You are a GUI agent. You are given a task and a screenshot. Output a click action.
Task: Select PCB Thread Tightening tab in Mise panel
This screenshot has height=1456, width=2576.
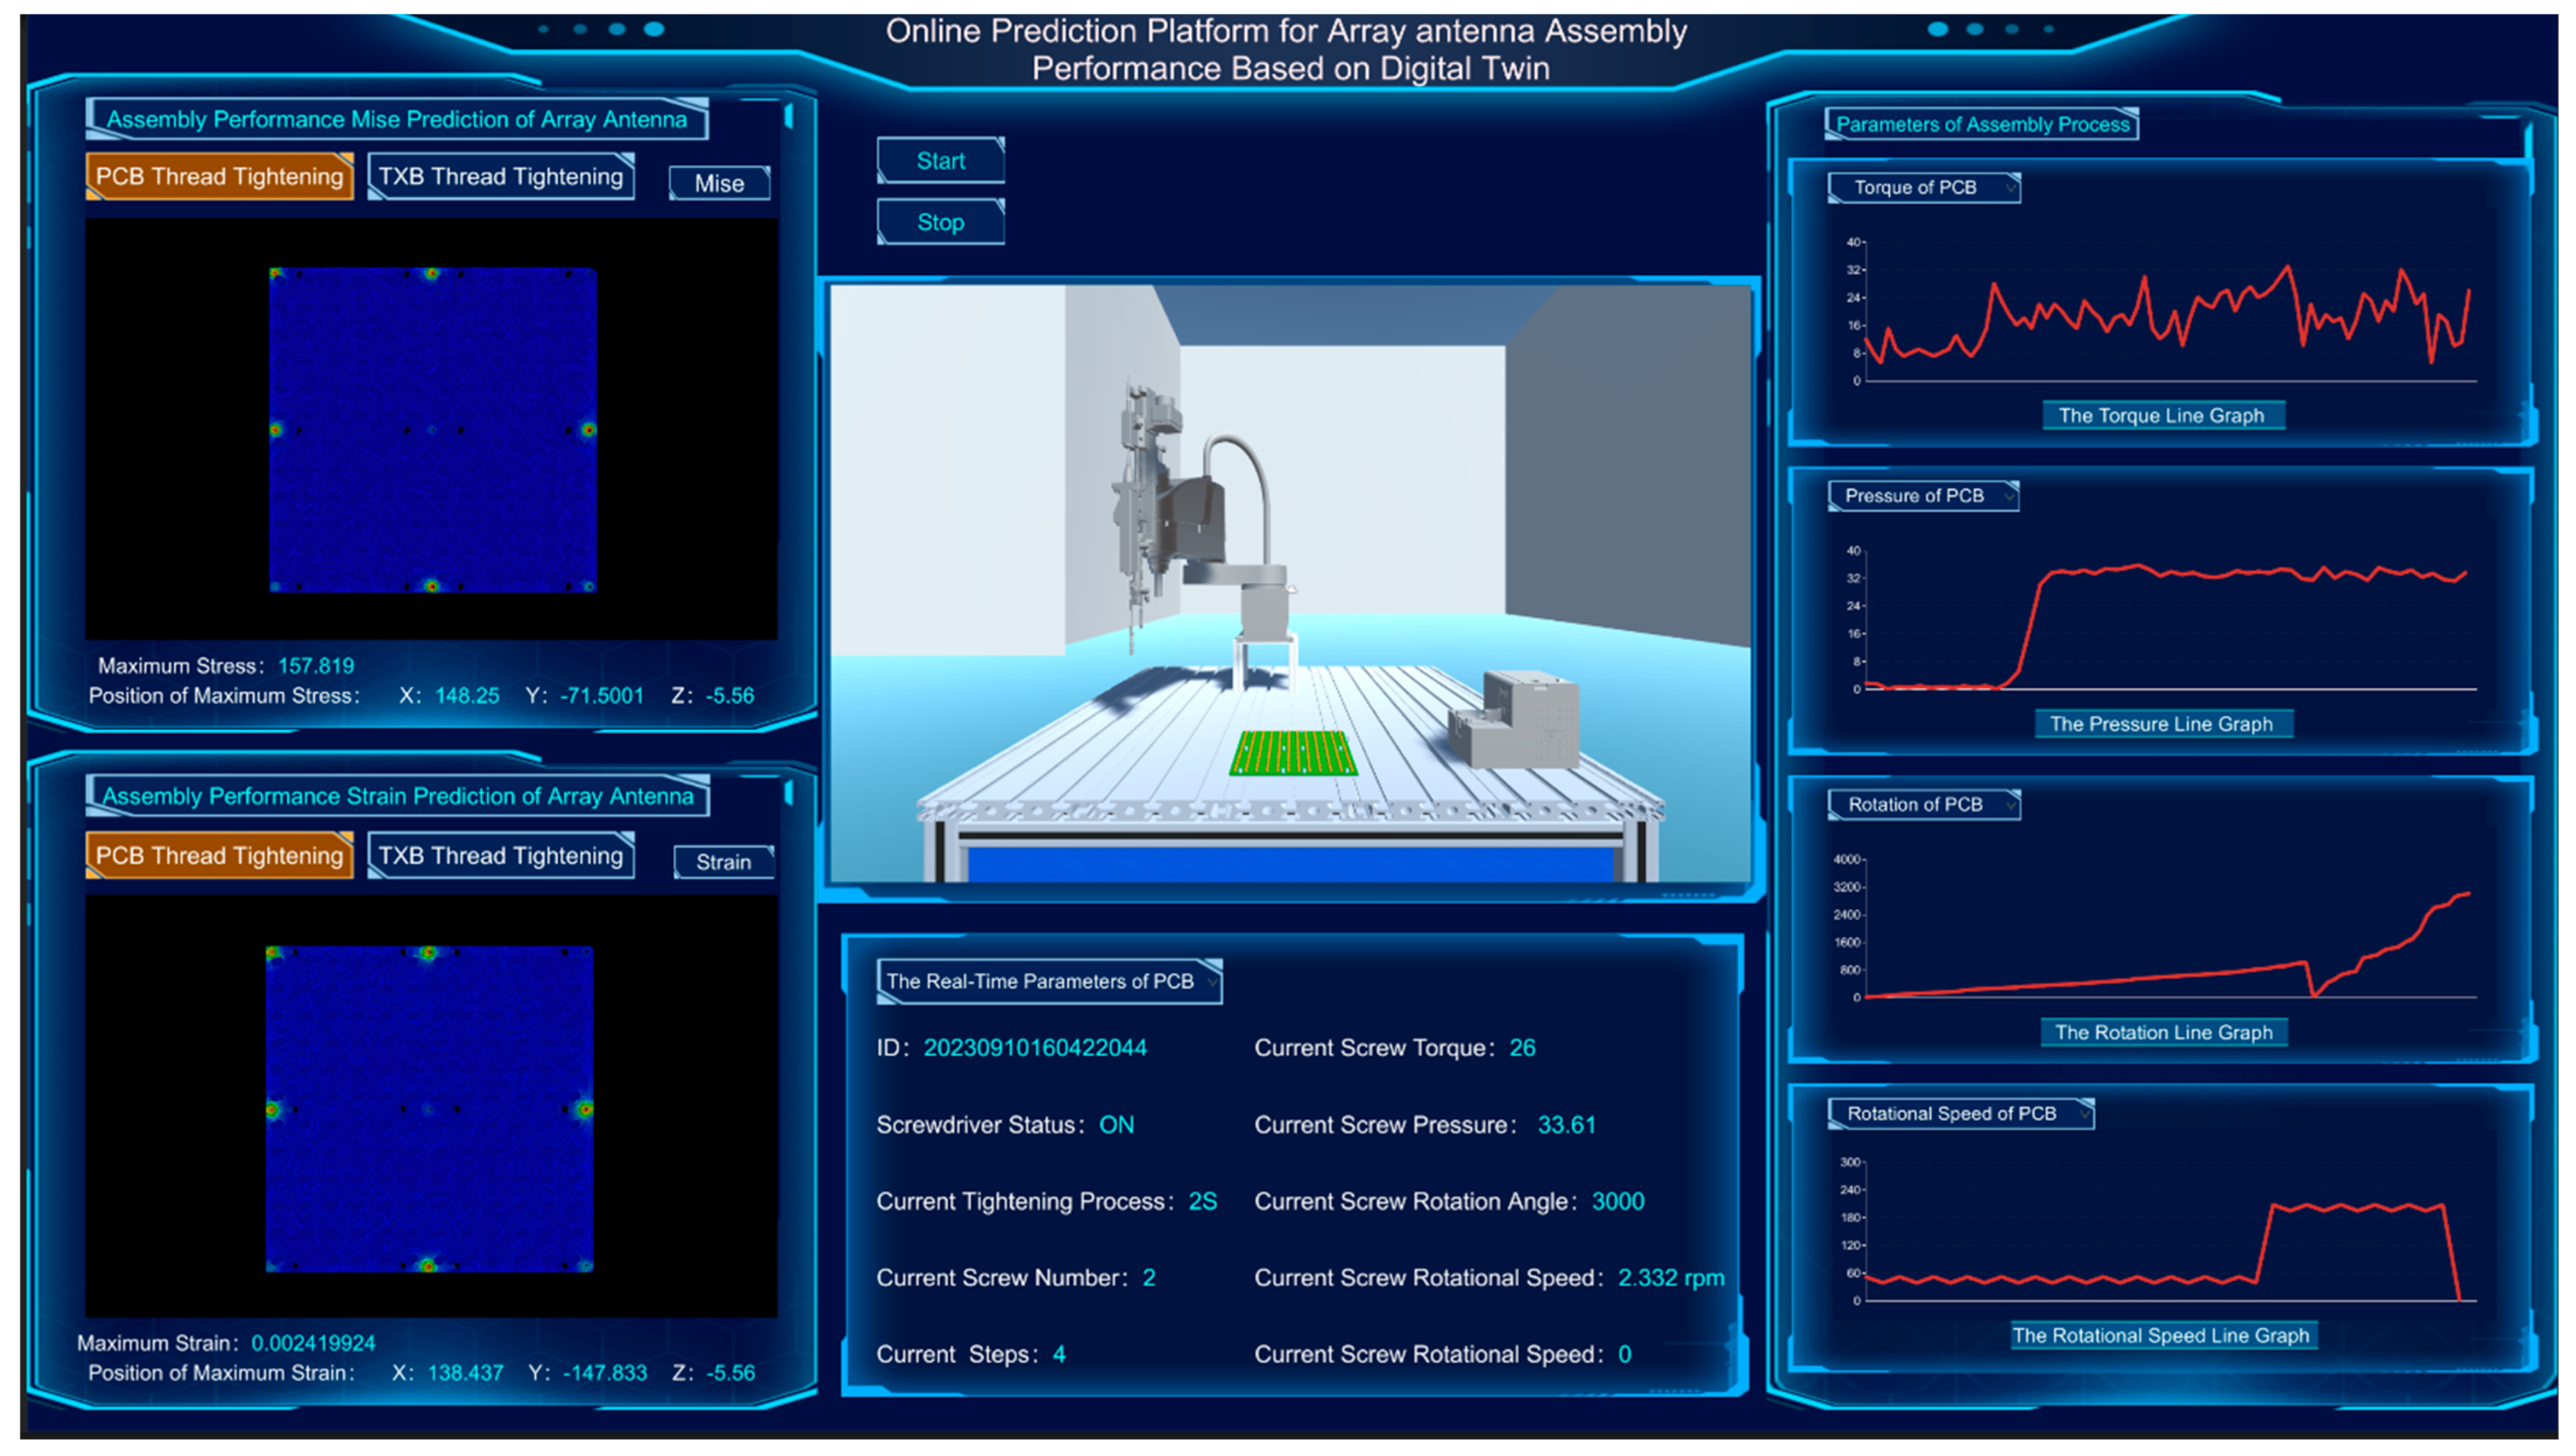(x=219, y=177)
